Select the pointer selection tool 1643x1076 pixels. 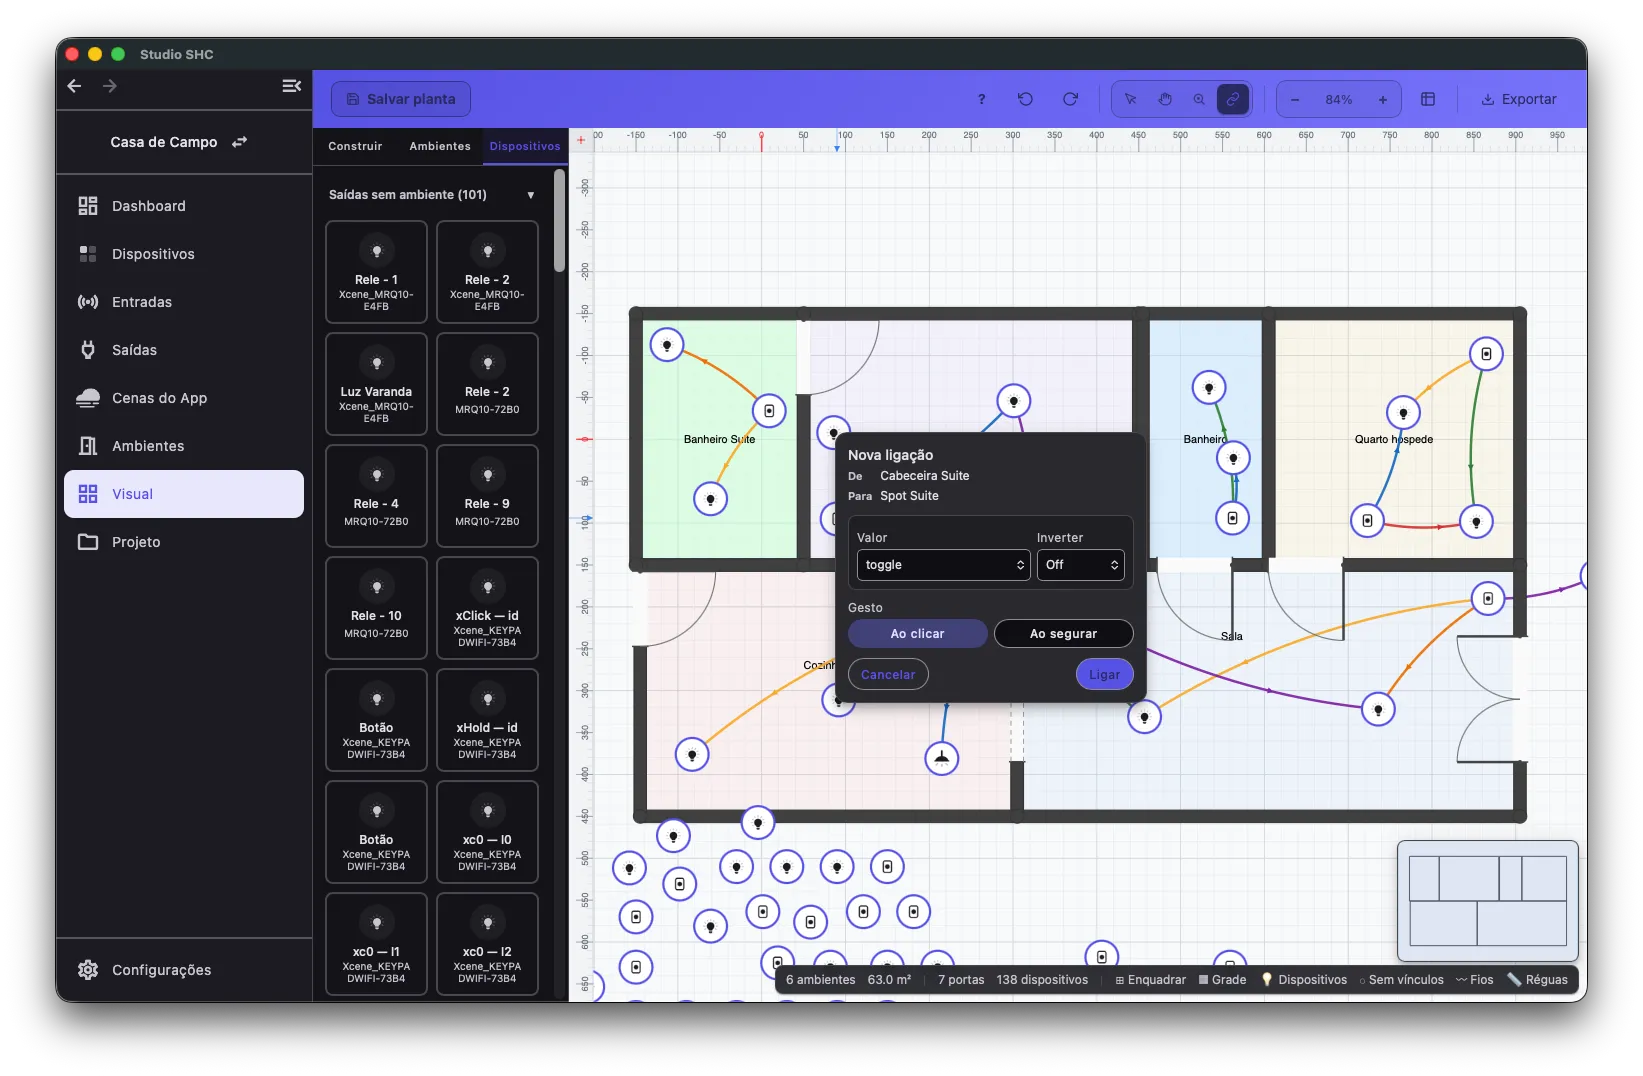(1131, 99)
